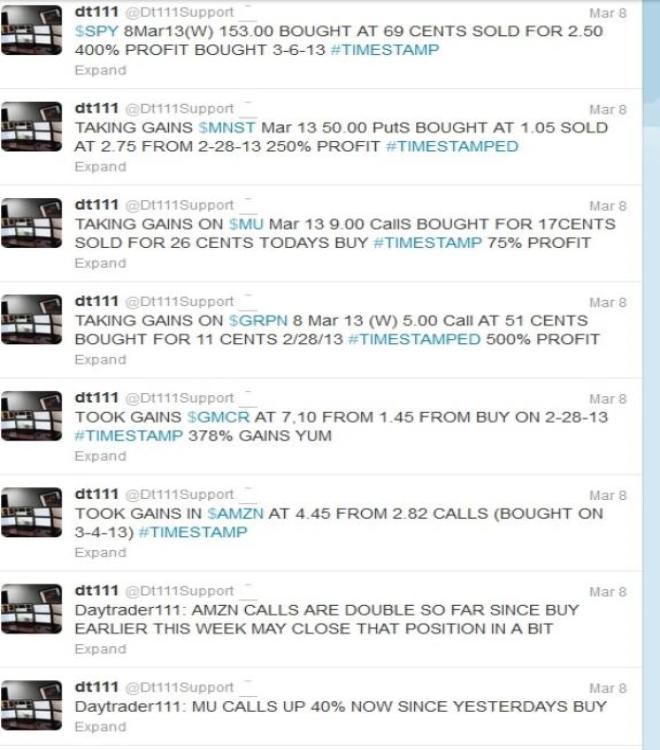This screenshot has height=750, width=660.
Task: Expand the $SPY 400% profit tweet
Action: pos(100,70)
